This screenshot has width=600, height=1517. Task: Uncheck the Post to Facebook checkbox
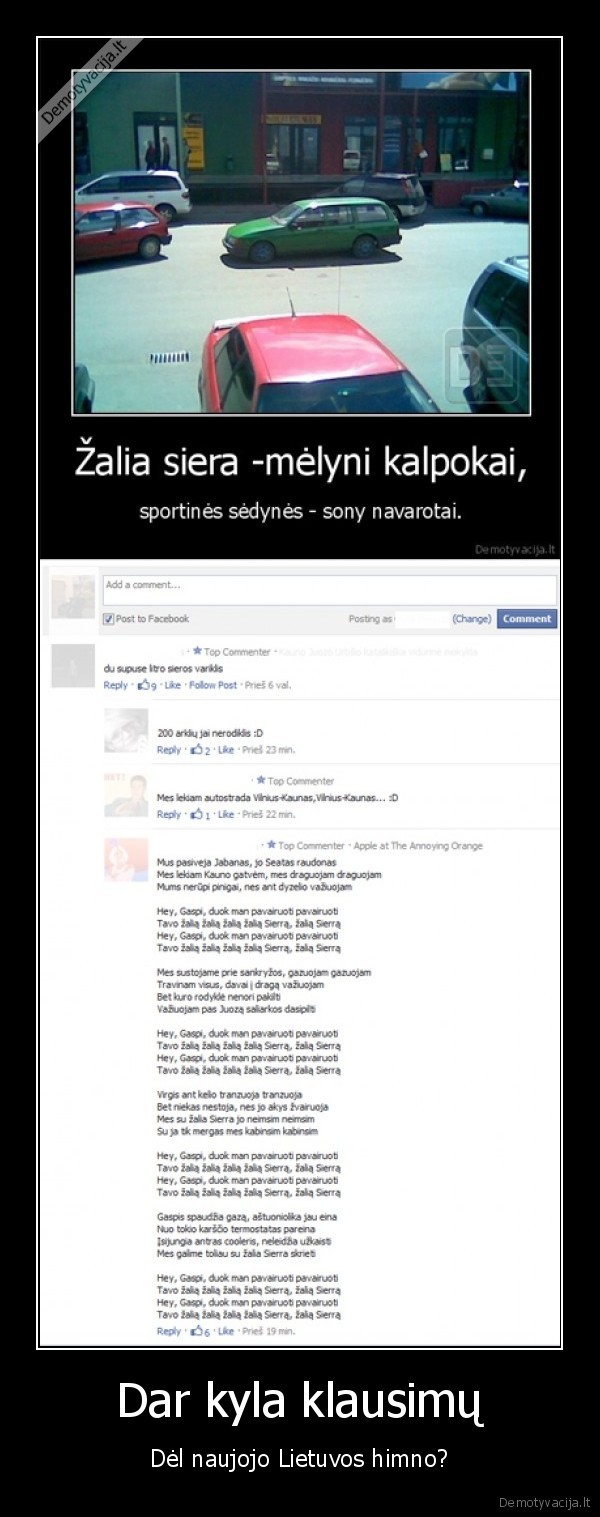coord(109,619)
